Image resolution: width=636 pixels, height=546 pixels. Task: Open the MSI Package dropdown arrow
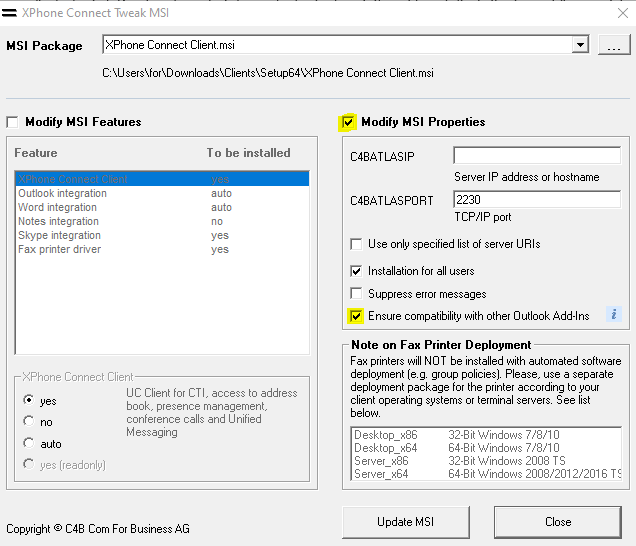pyautogui.click(x=580, y=45)
